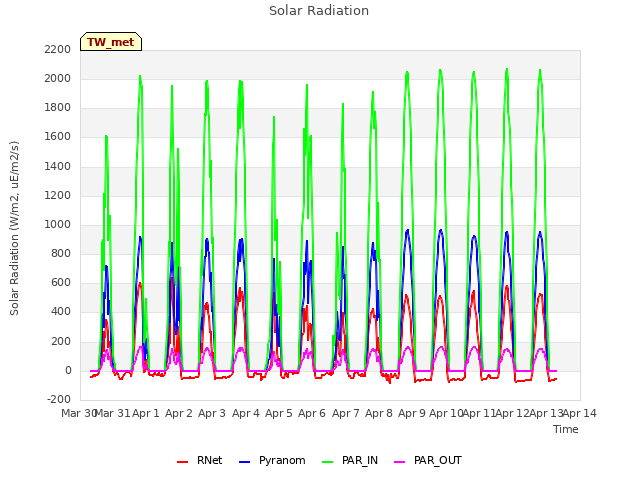Click the Apr 6 x-axis tick label
Viewport: 640px width, 480px height.
312,413
